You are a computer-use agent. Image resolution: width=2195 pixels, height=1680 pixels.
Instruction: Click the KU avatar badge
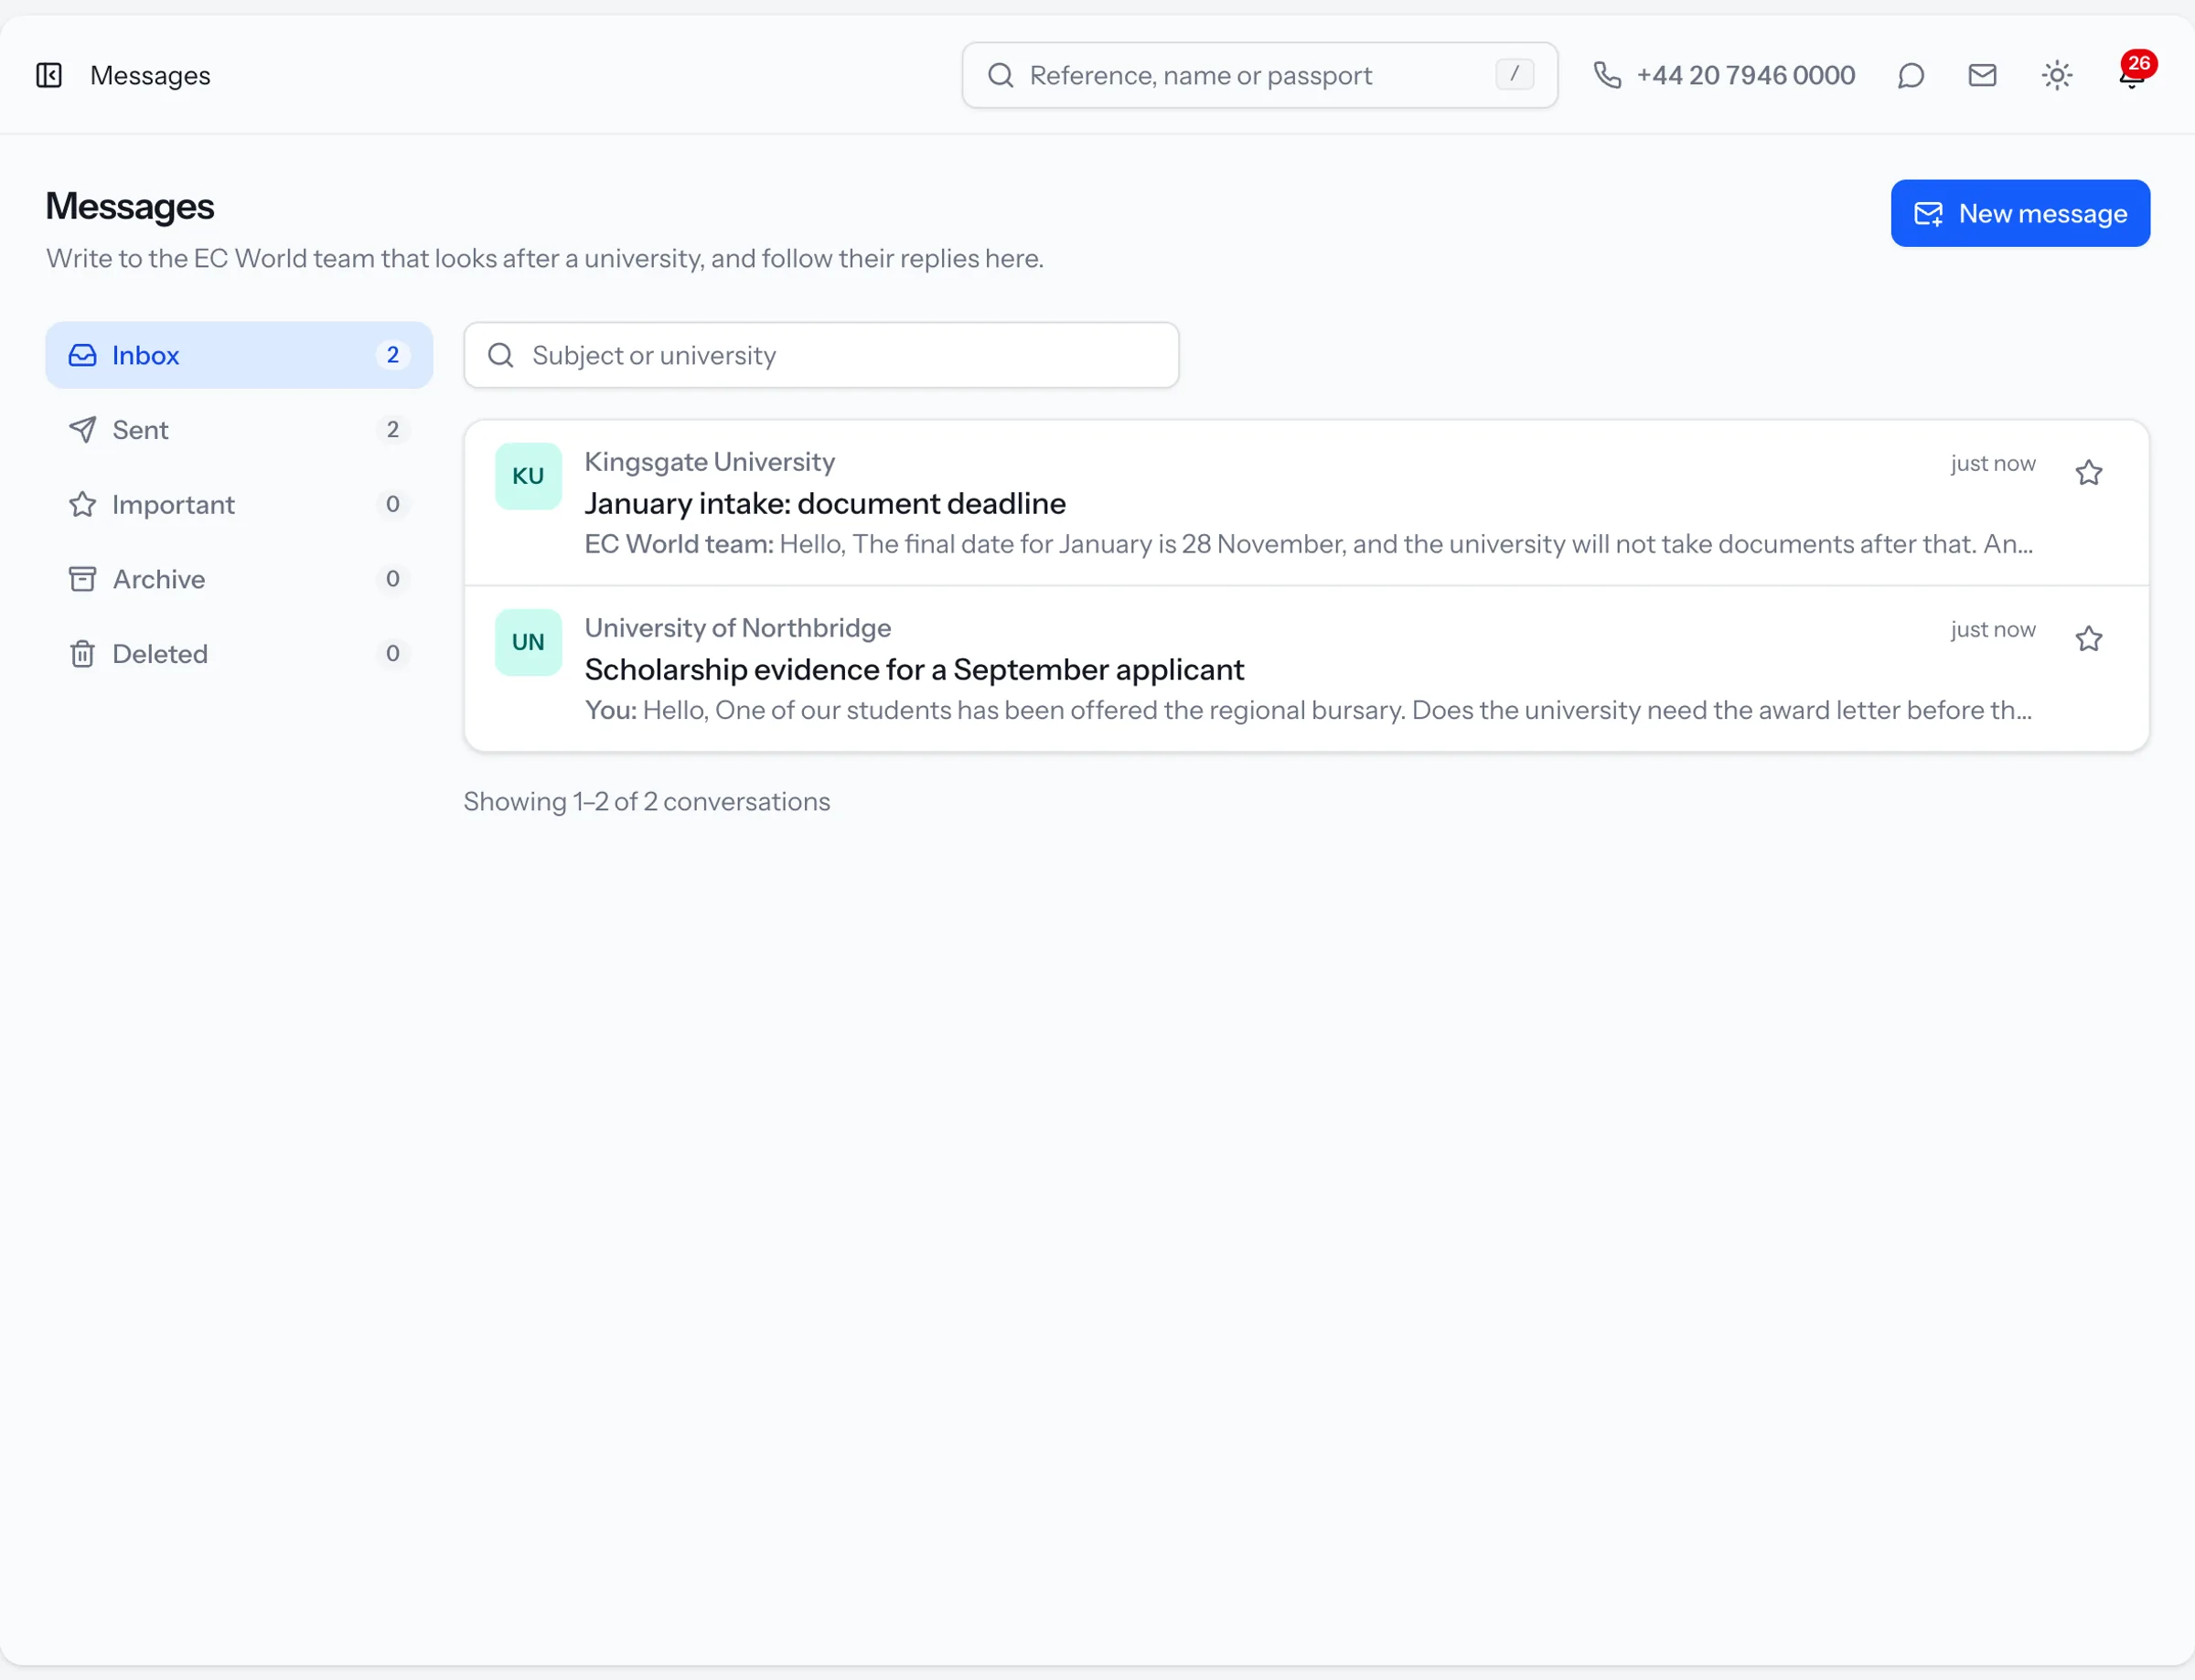pyautogui.click(x=528, y=476)
